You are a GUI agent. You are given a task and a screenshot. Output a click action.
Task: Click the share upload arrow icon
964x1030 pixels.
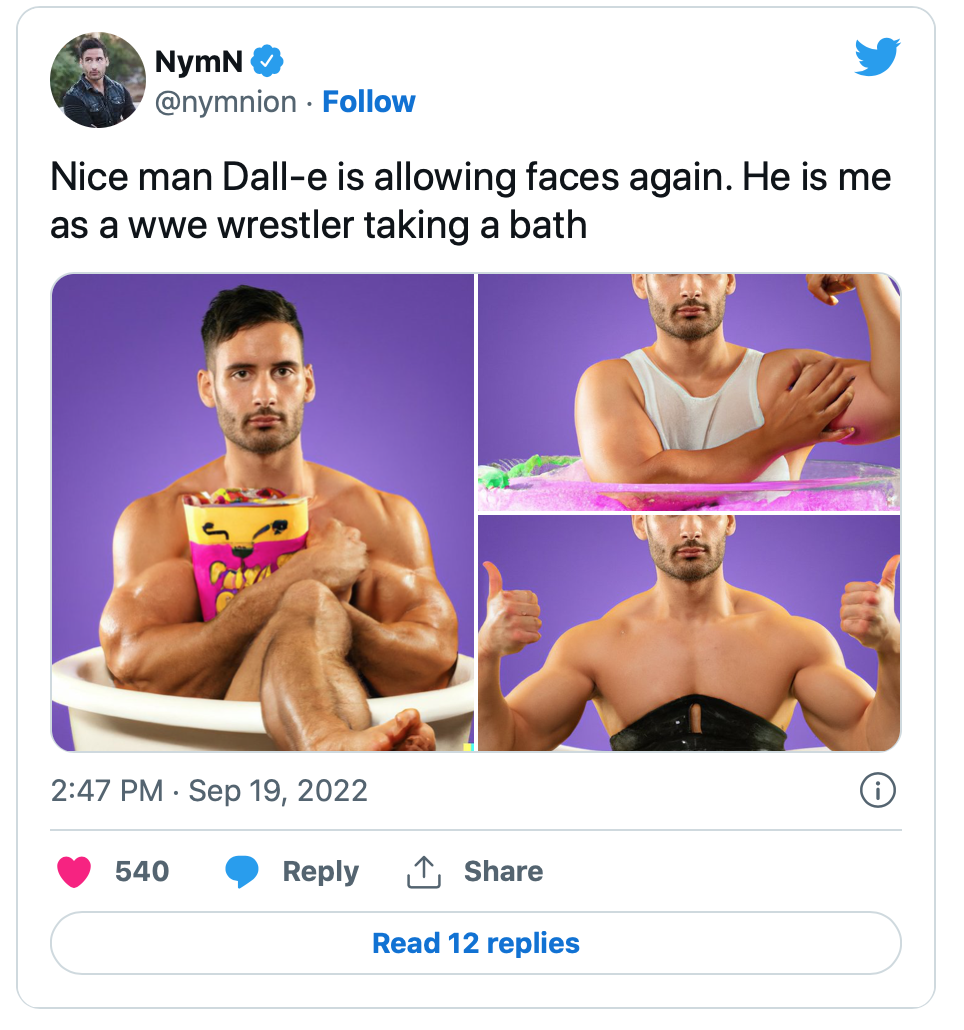pos(424,872)
